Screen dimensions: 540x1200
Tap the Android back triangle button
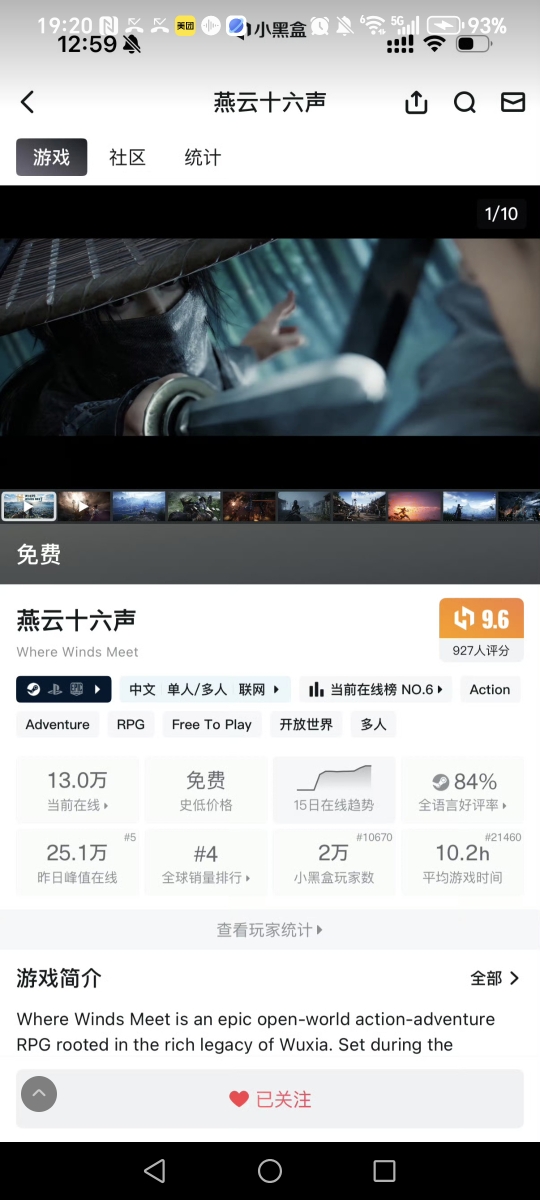pyautogui.click(x=154, y=1171)
